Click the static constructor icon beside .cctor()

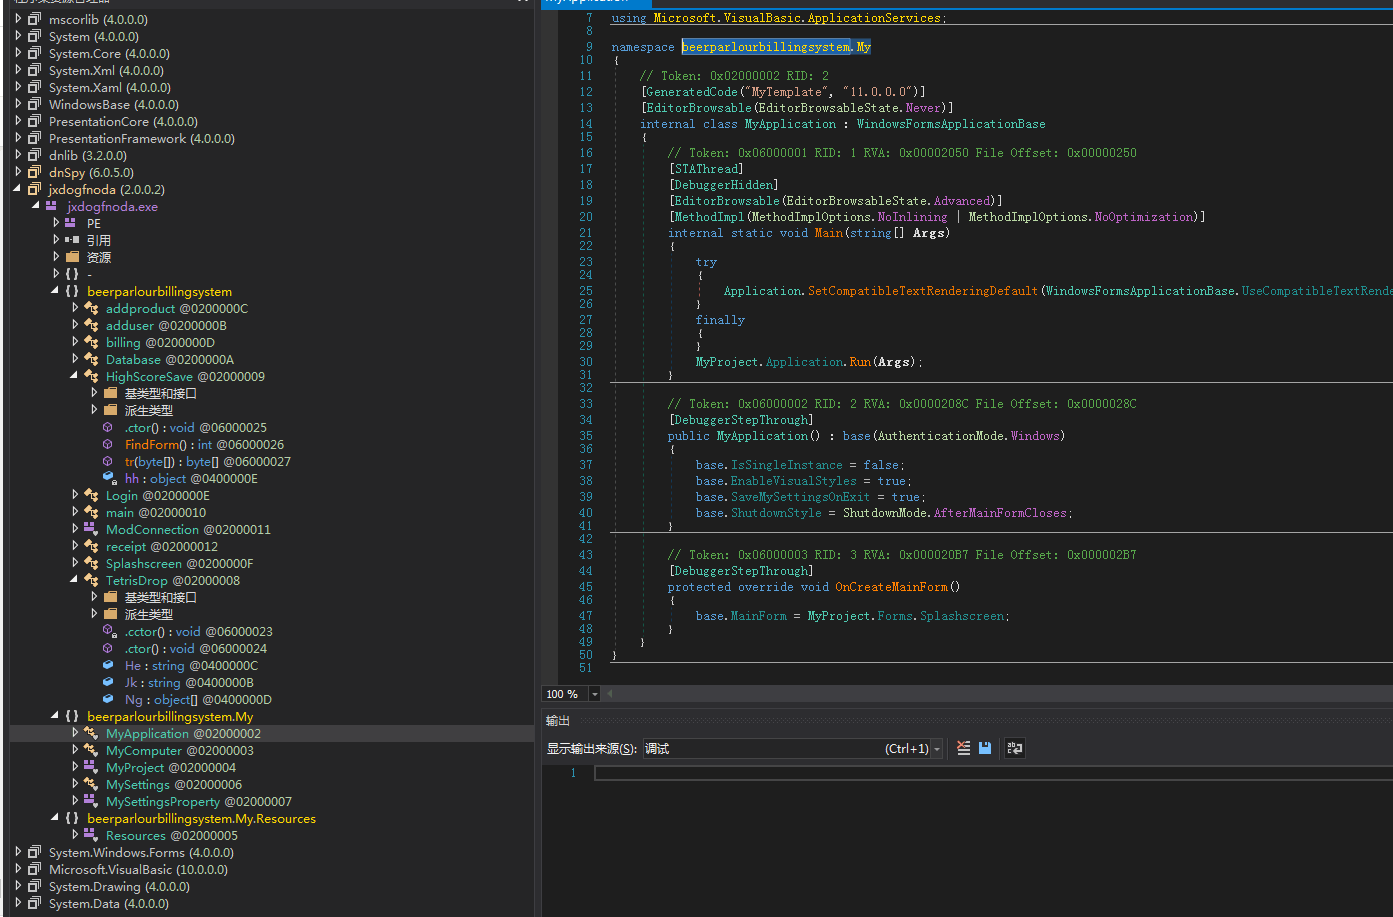[x=108, y=631]
